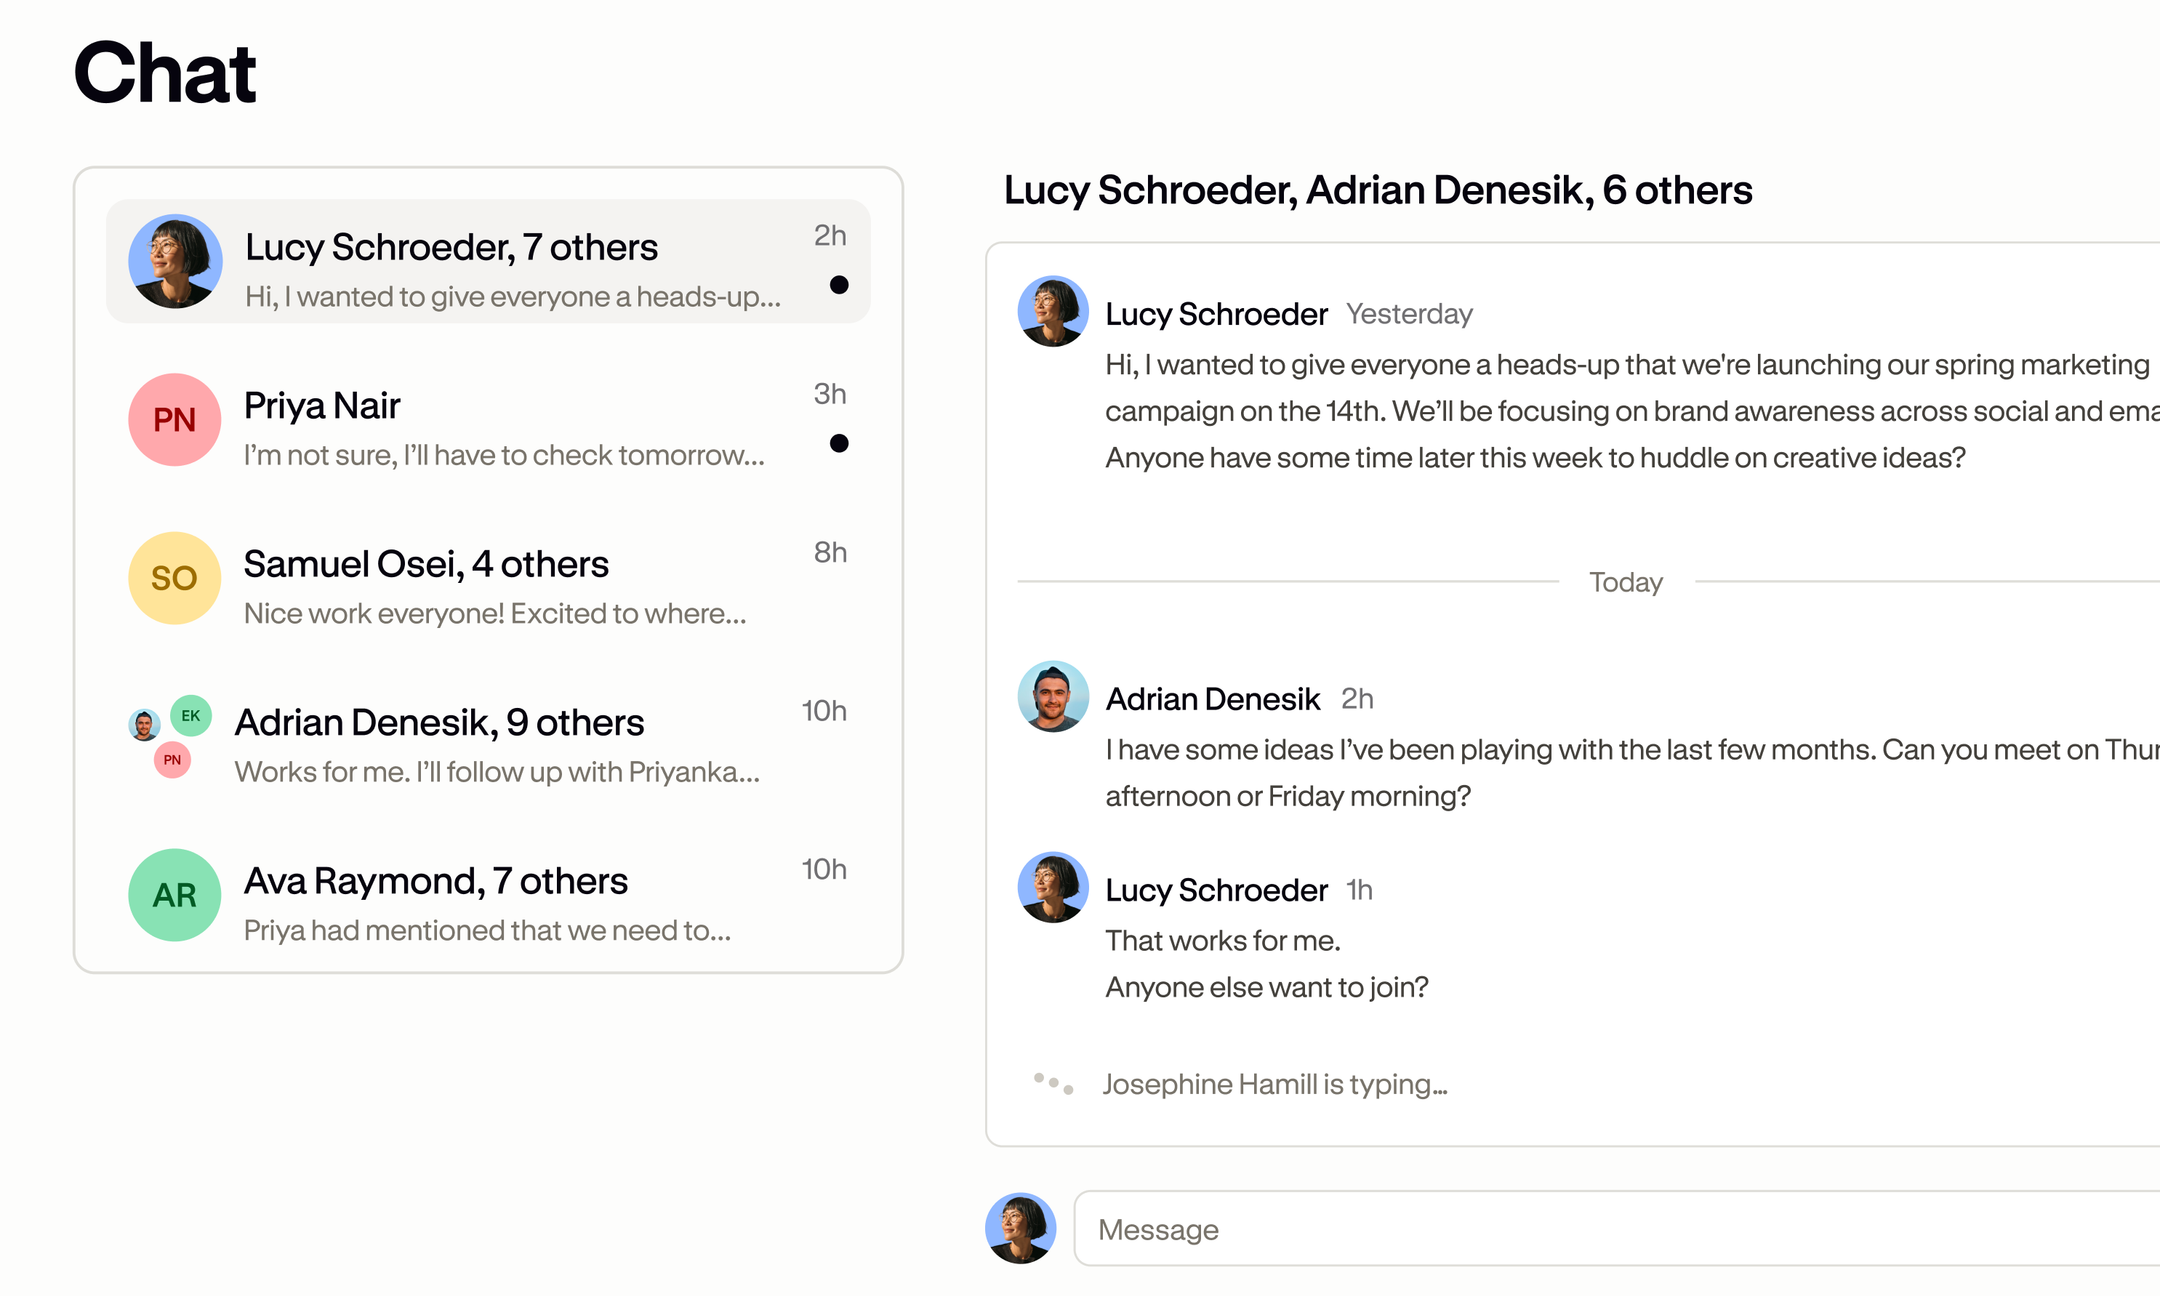Screen dimensions: 2160x1296
Task: Click message 'That works for me.'
Action: [x=1223, y=941]
